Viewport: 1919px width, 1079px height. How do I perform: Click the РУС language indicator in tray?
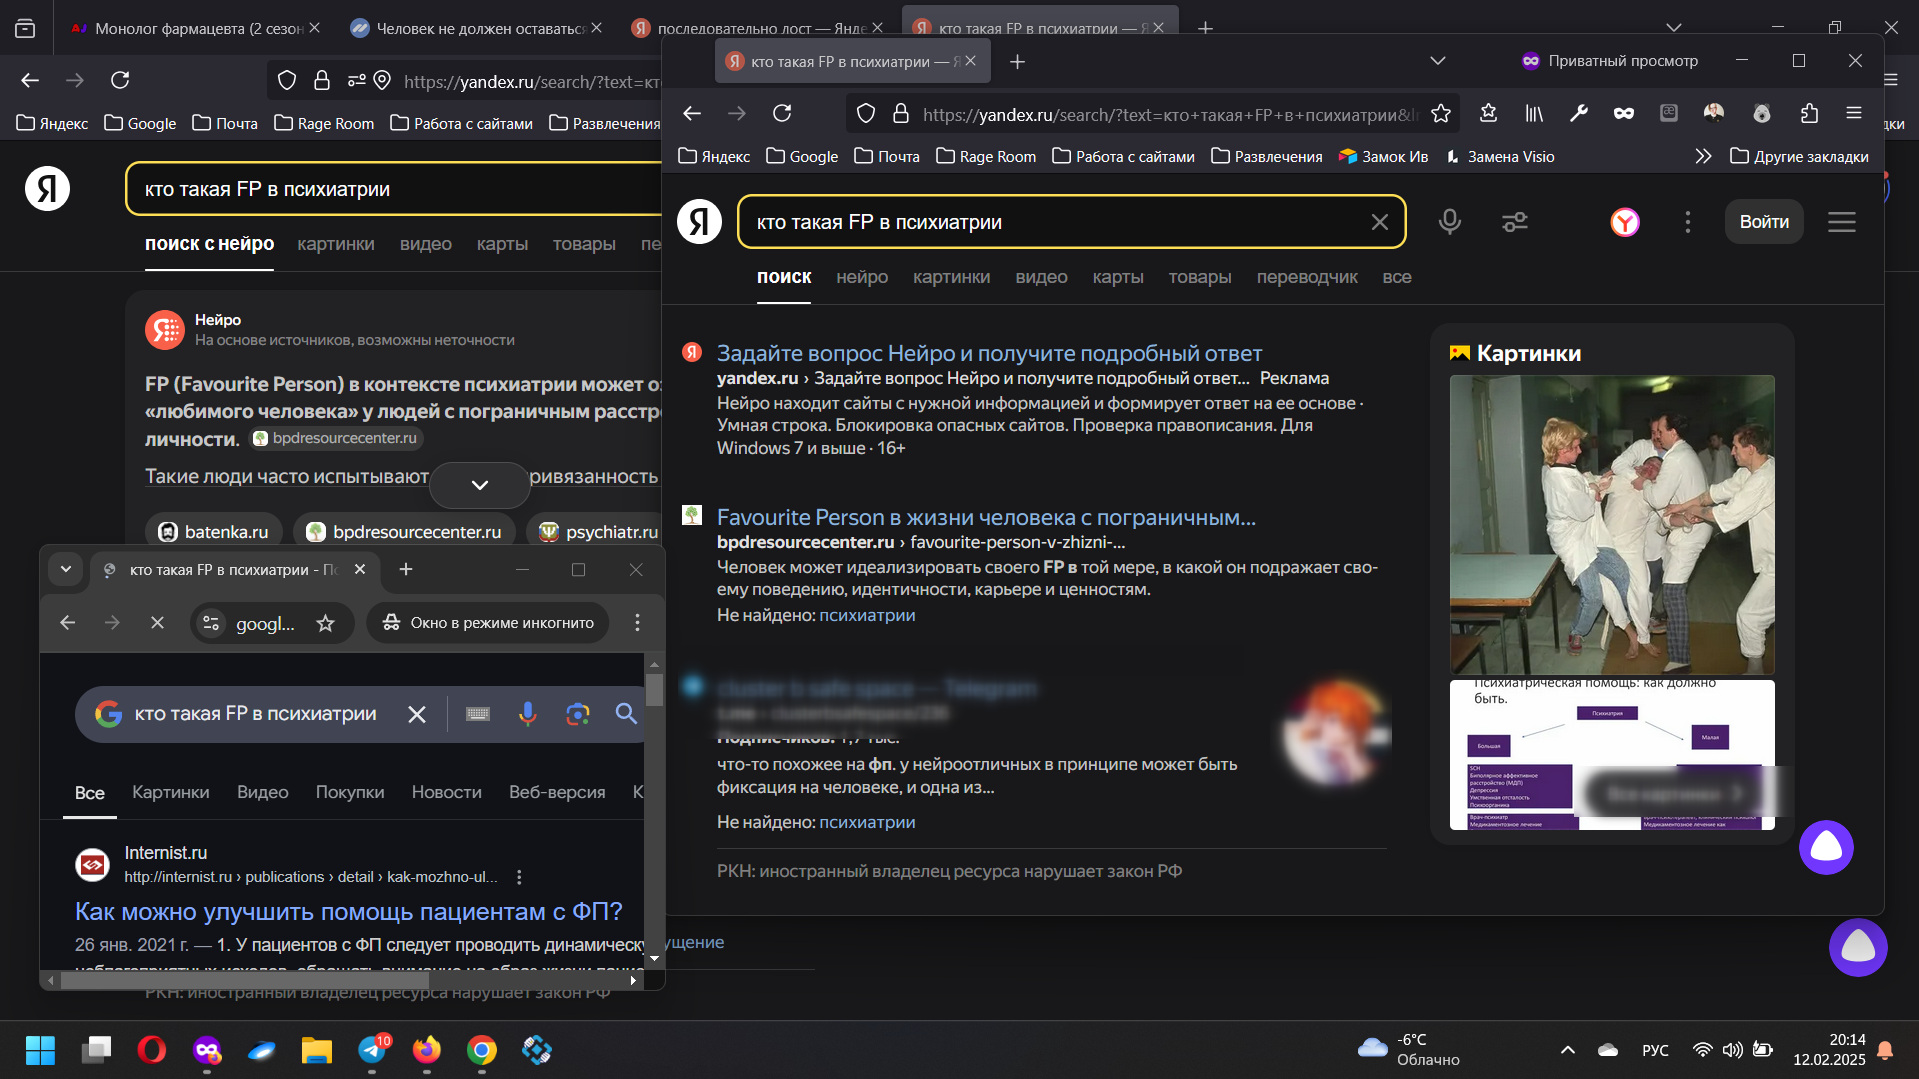[x=1655, y=1050]
